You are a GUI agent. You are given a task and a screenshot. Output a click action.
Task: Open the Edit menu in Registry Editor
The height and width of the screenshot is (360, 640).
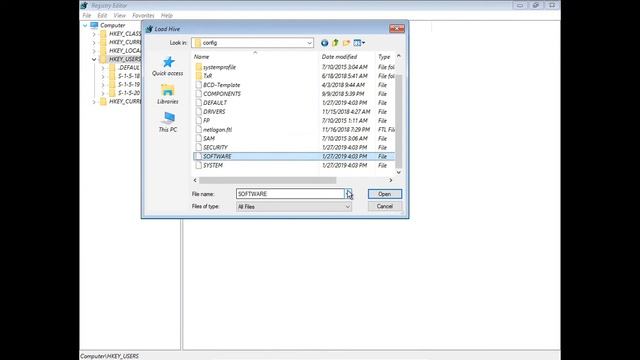(102, 16)
